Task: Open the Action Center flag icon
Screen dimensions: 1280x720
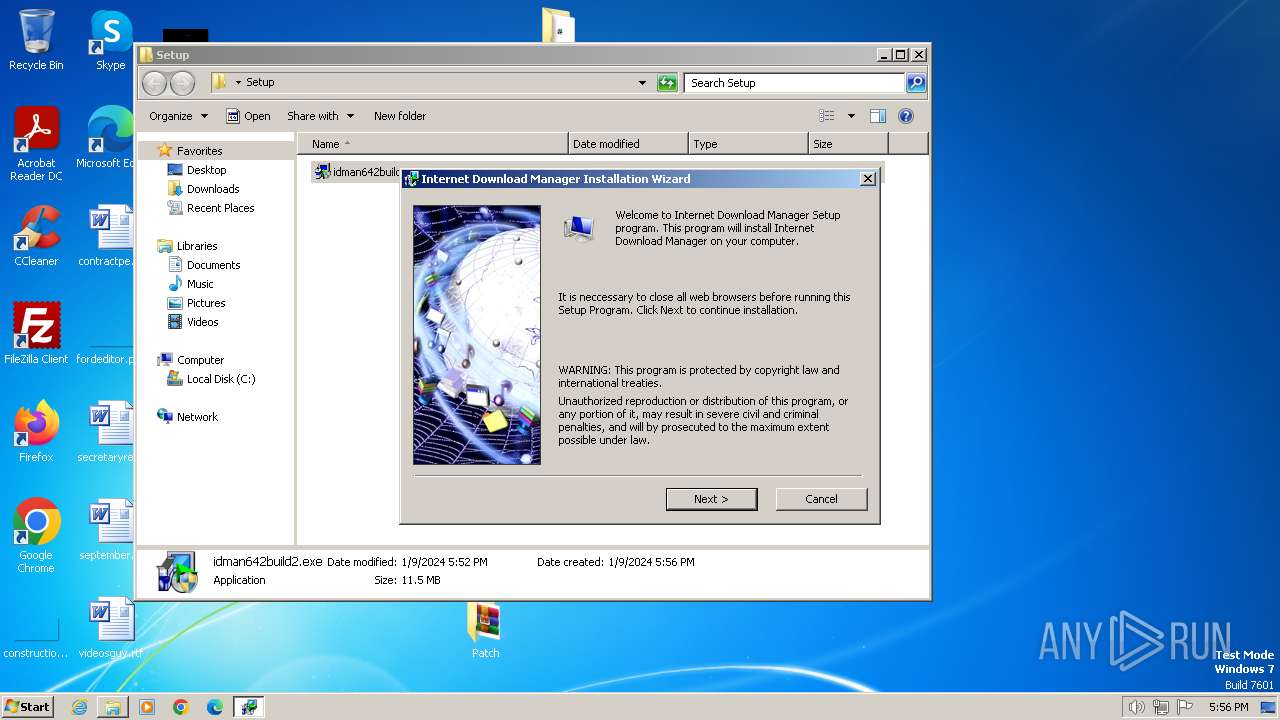Action: point(1183,707)
